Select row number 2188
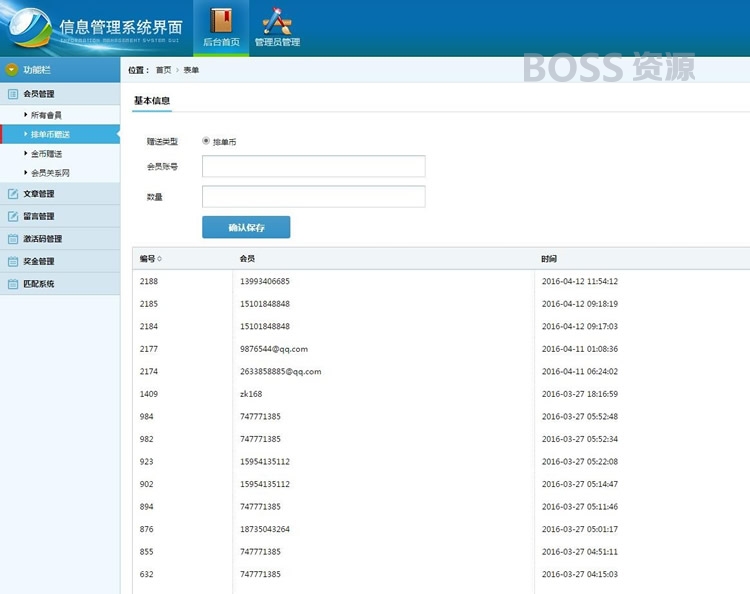The image size is (750, 594). click(149, 281)
